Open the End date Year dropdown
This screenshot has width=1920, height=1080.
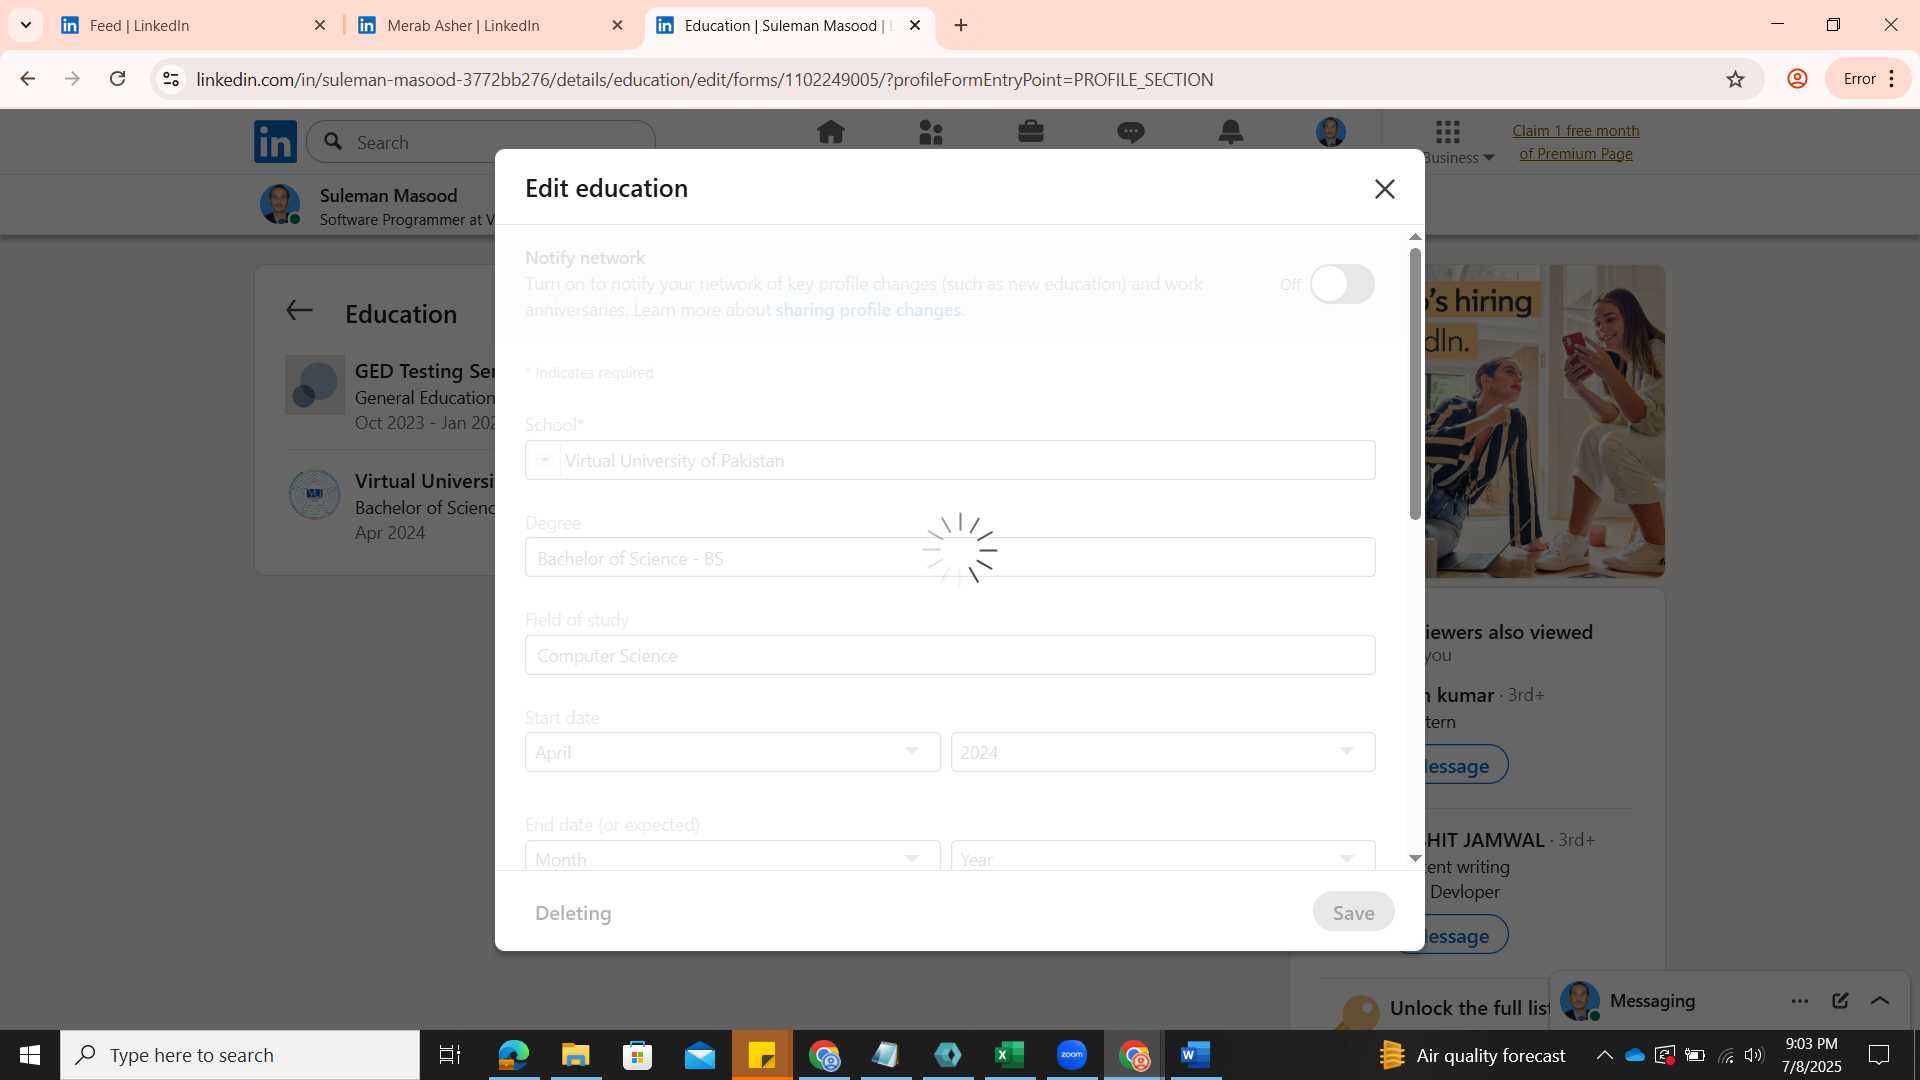coord(1163,856)
